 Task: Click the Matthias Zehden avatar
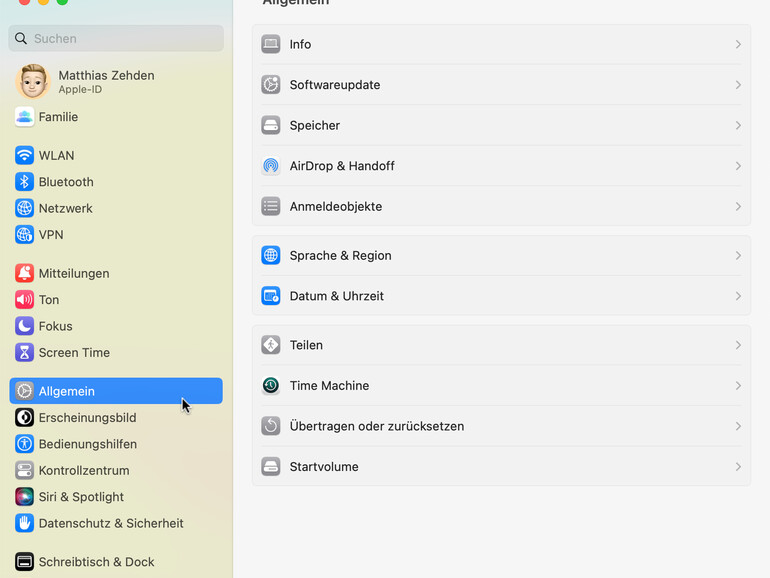pos(33,82)
